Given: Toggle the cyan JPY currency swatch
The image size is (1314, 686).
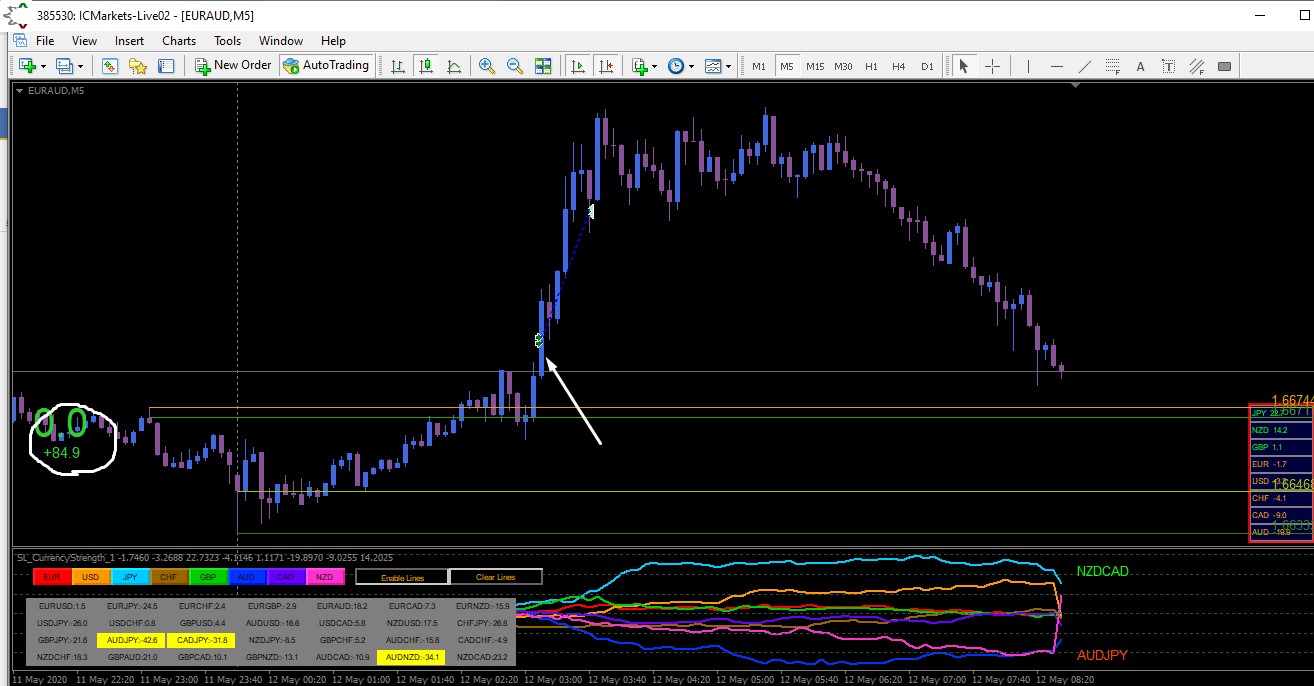Looking at the screenshot, I should pyautogui.click(x=130, y=577).
